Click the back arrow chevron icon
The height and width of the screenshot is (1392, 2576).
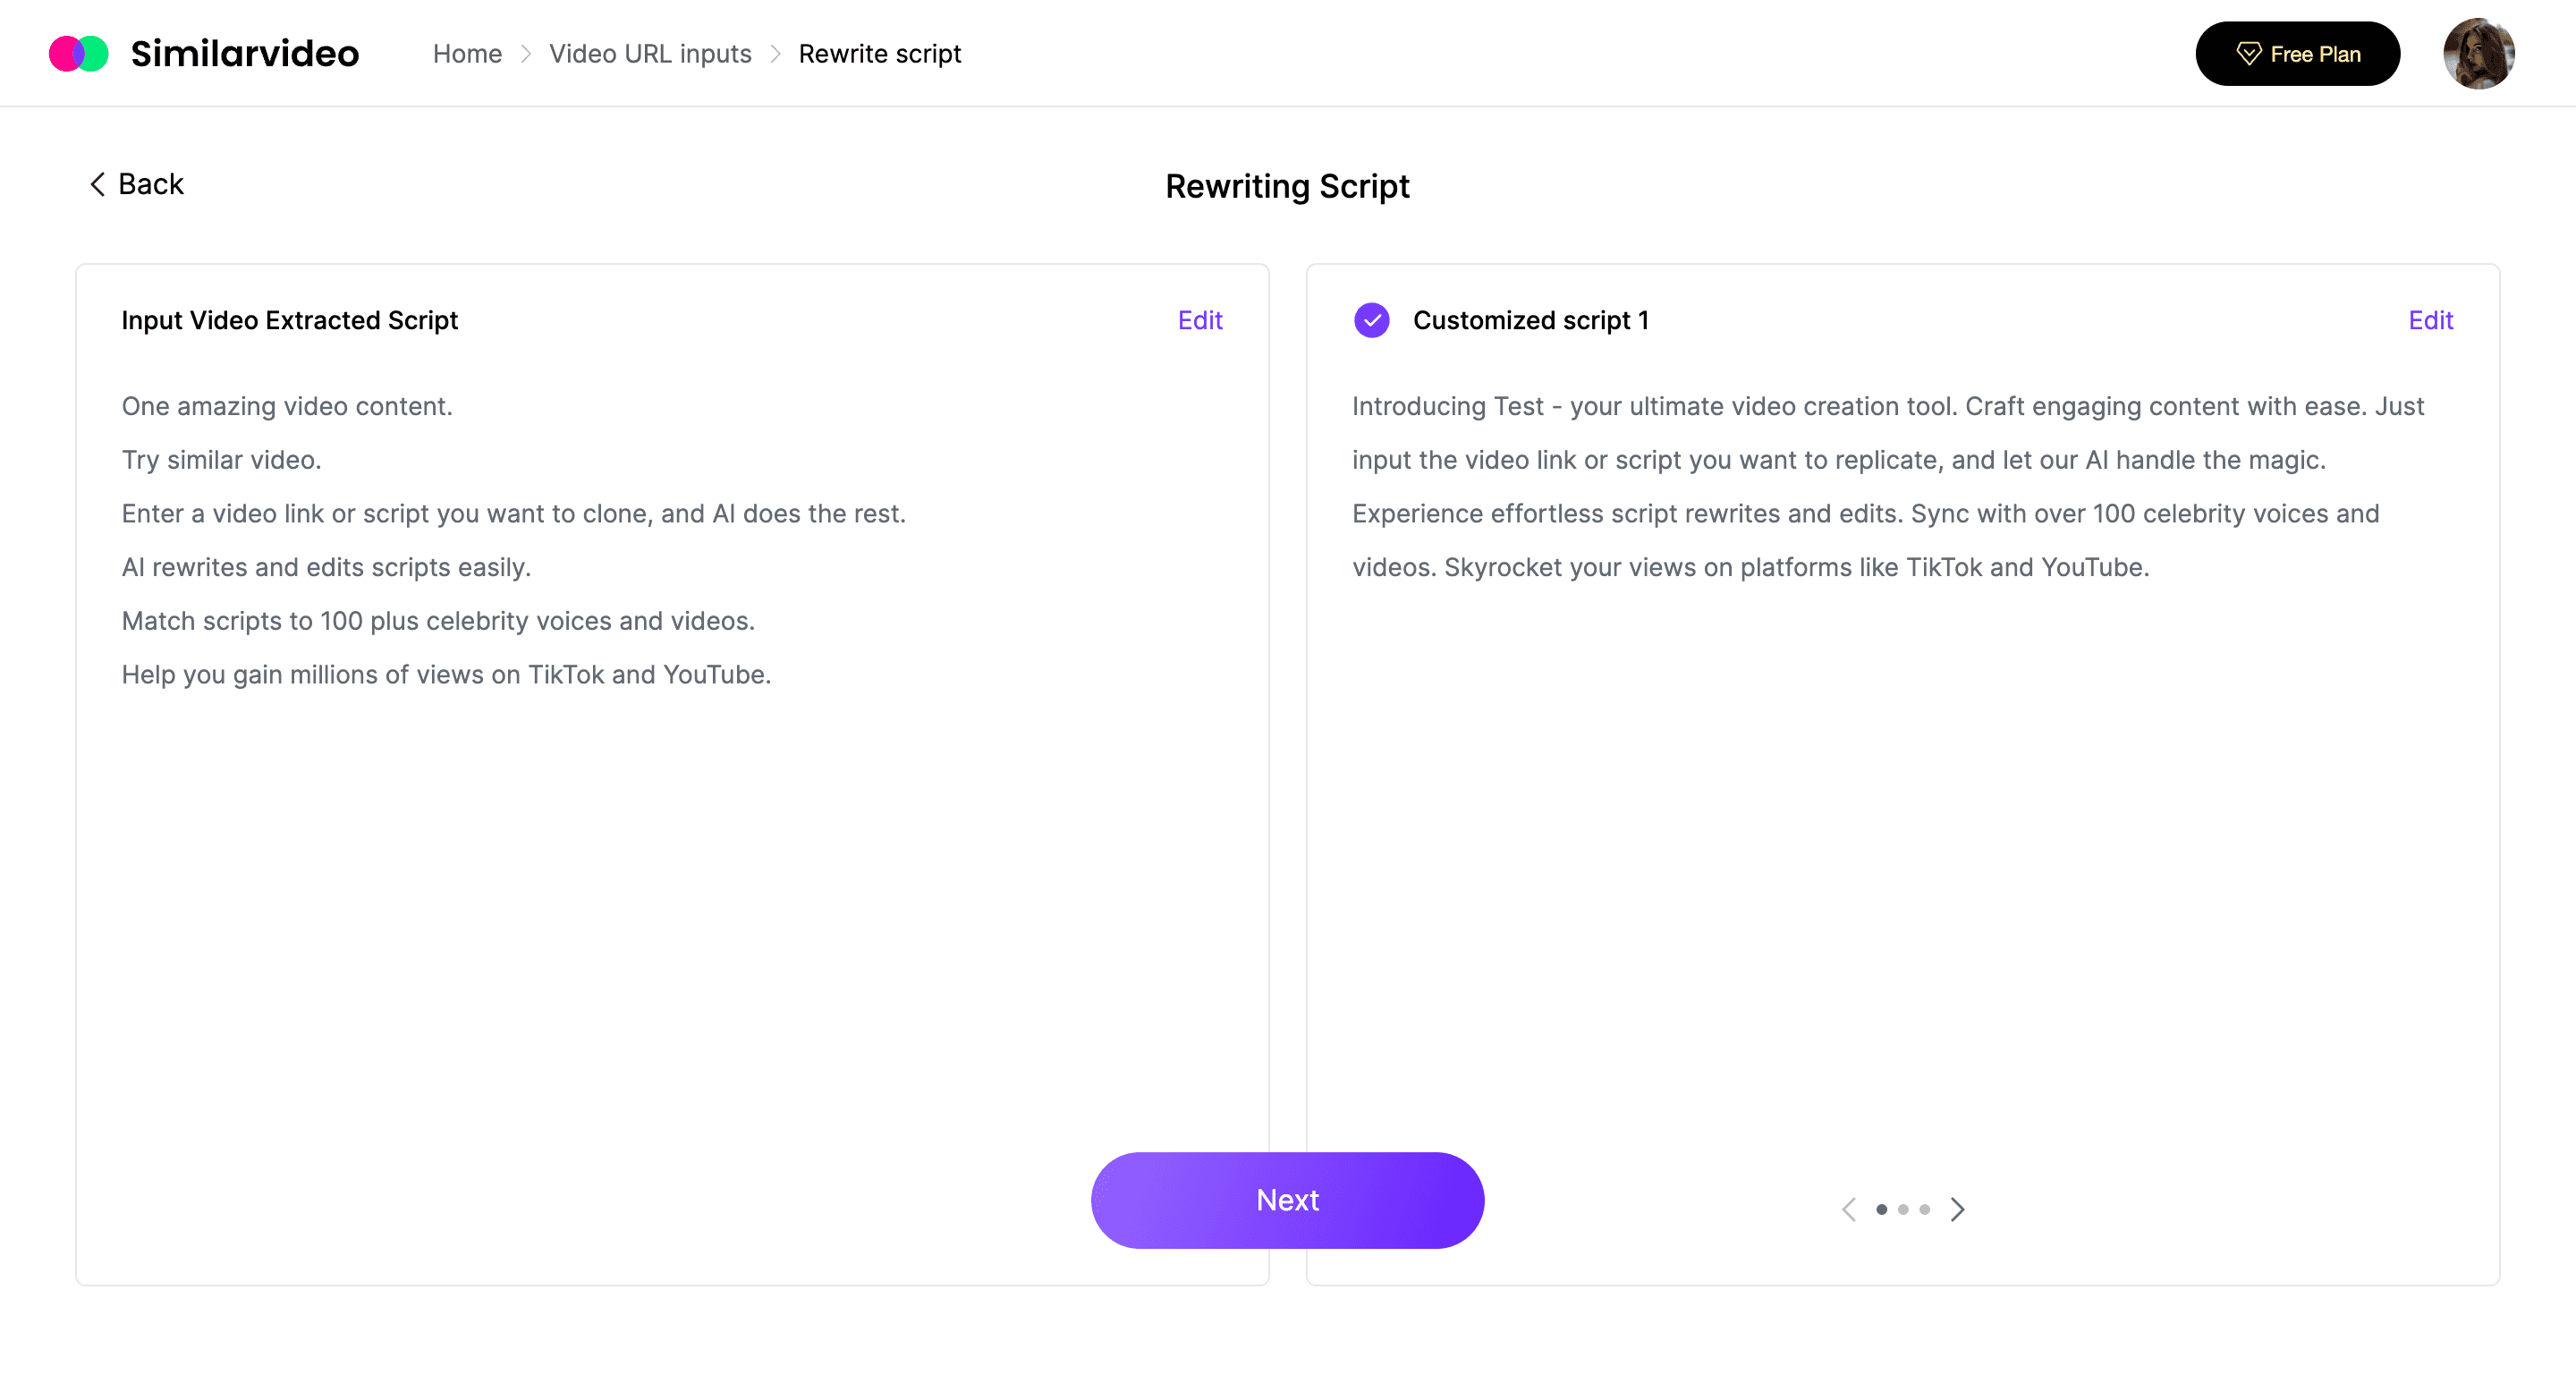(97, 184)
